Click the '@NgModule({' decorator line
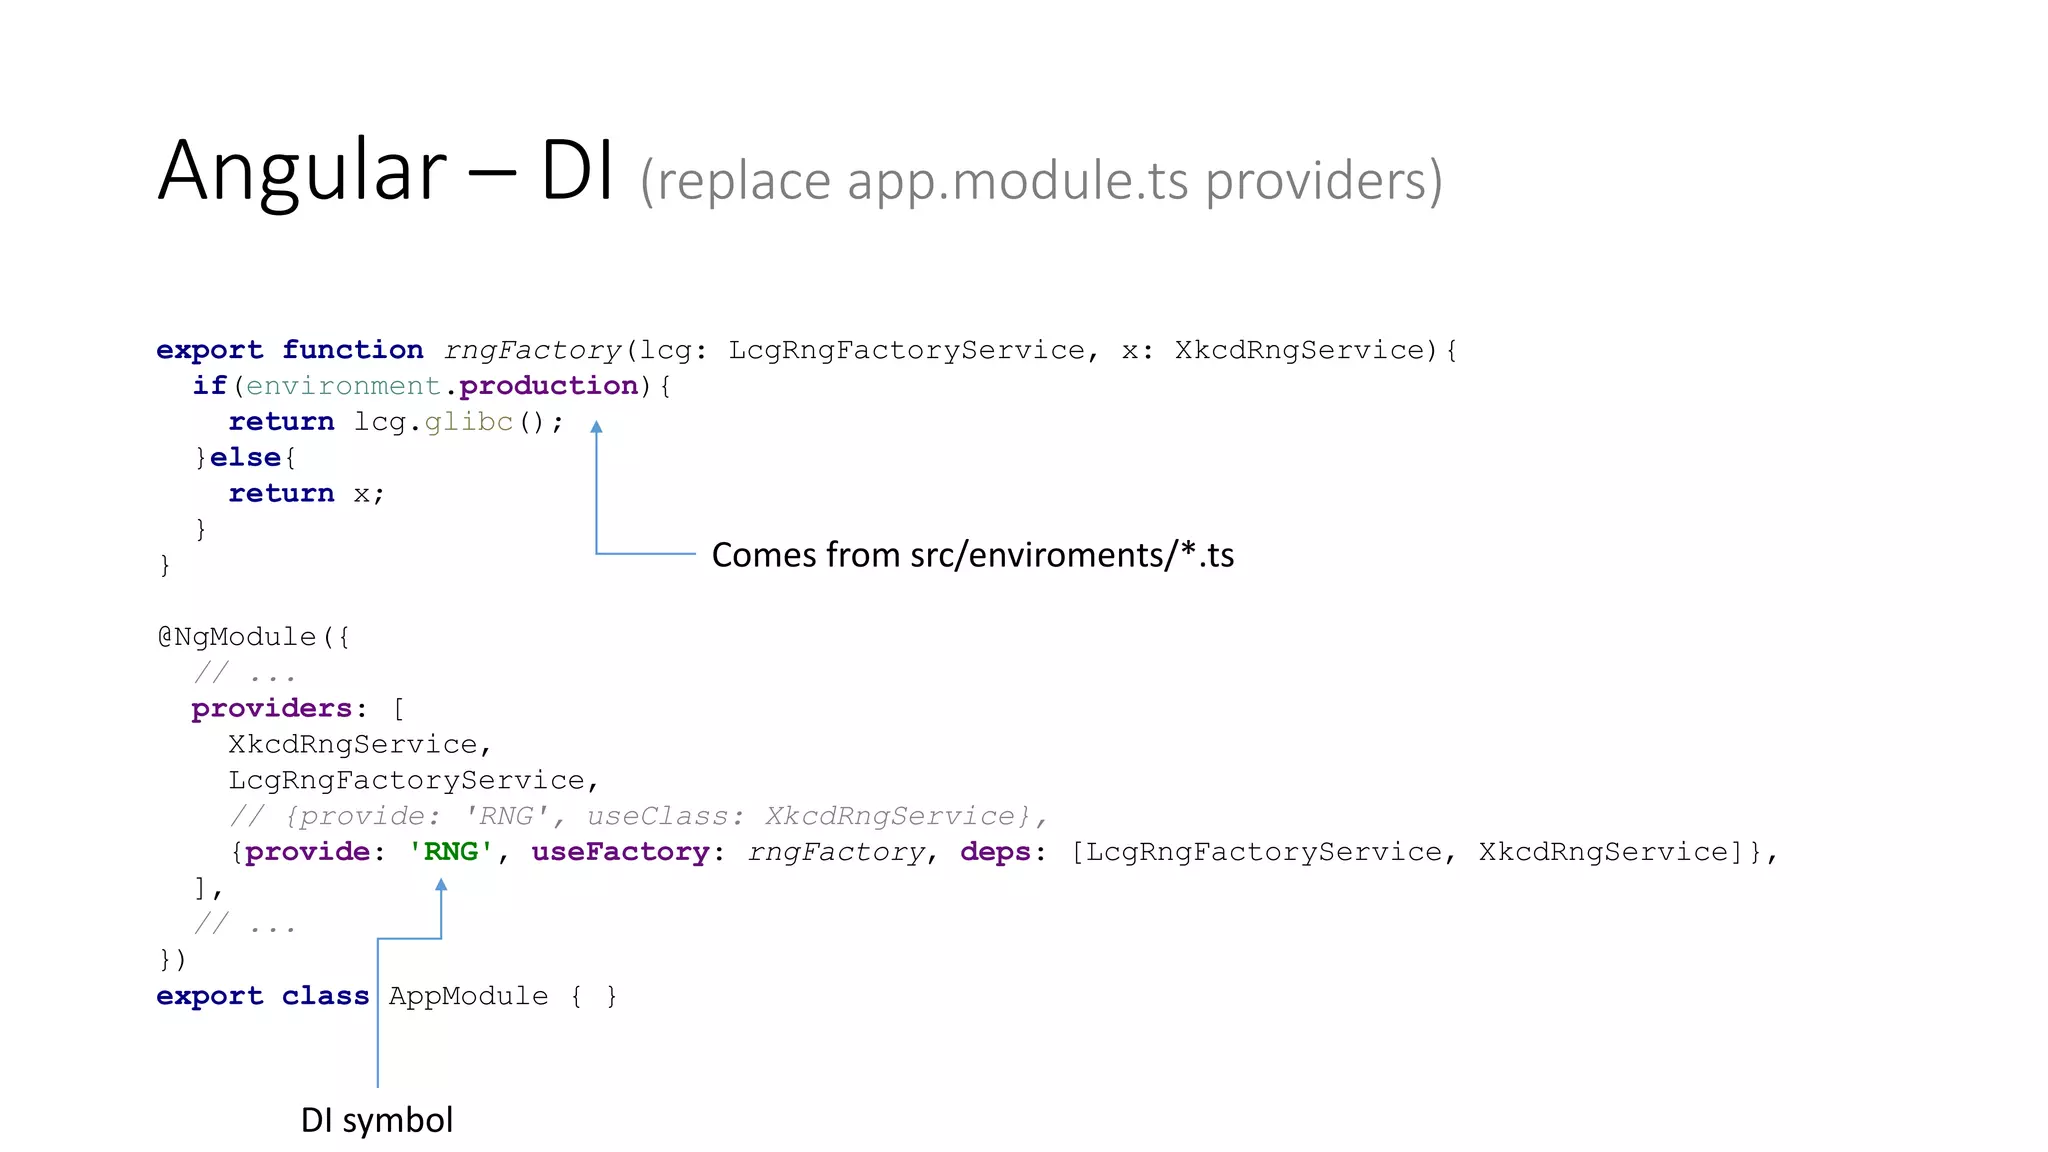This screenshot has height=1152, width=2048. point(253,637)
